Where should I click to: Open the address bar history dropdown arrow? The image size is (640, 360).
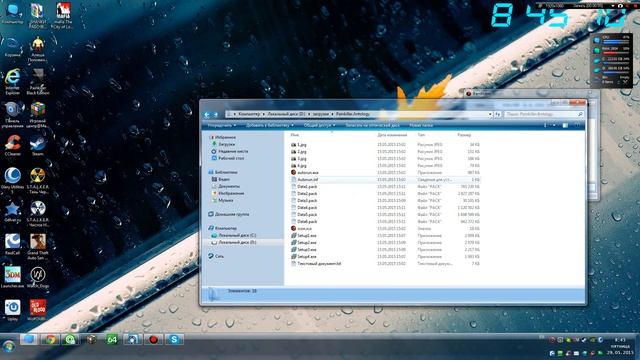pyautogui.click(x=490, y=114)
